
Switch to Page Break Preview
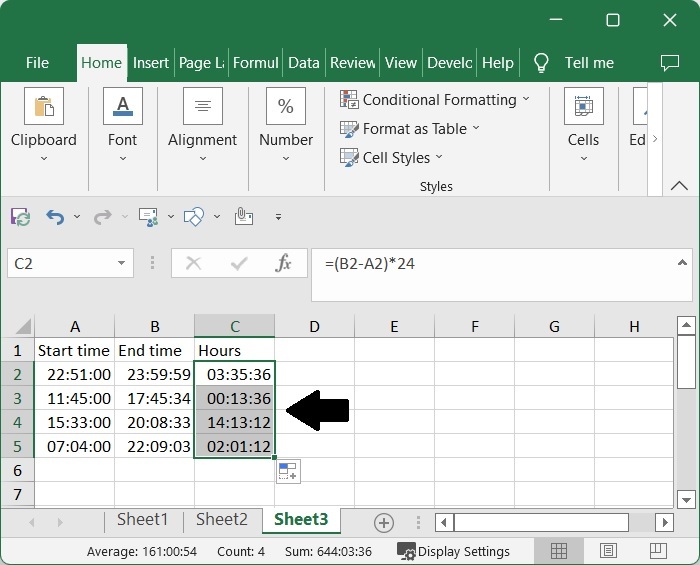(658, 551)
